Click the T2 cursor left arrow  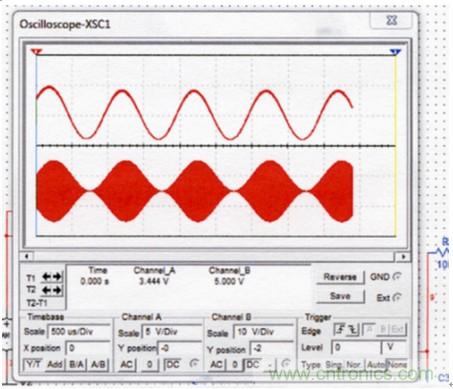[47, 290]
